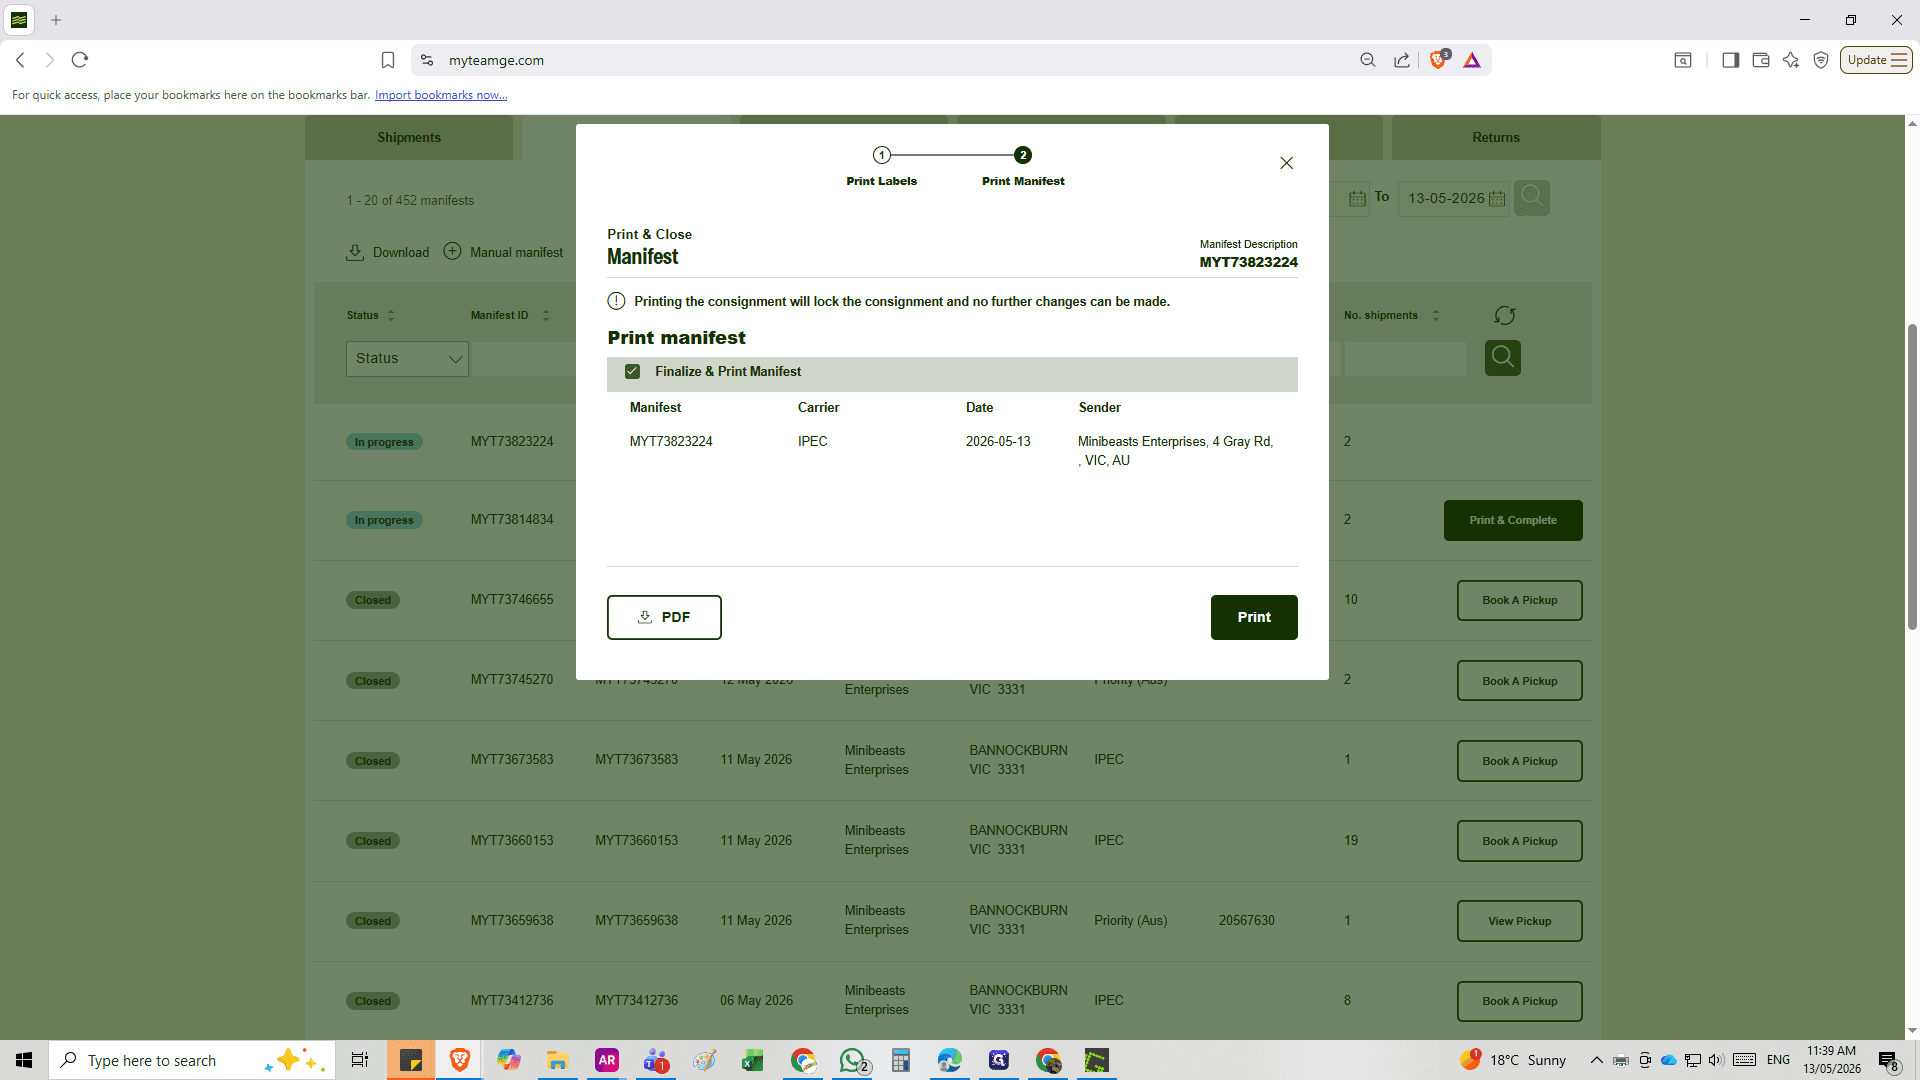Viewport: 1920px width, 1080px height.
Task: Sort by Status column arrows
Action: (x=391, y=315)
